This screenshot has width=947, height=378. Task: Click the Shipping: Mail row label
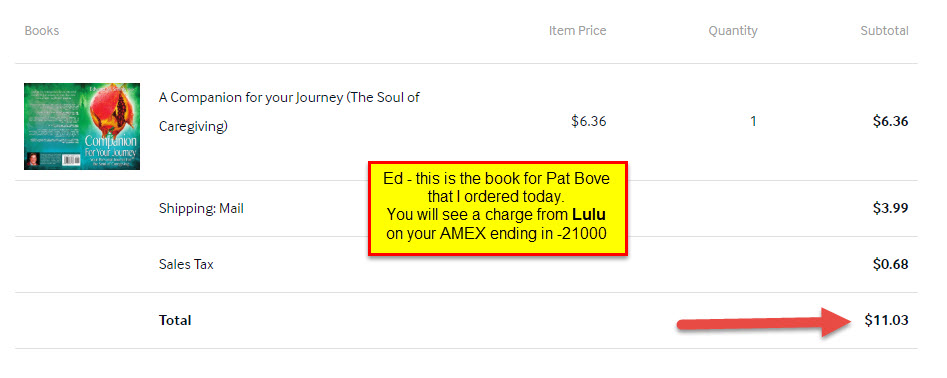coord(201,208)
